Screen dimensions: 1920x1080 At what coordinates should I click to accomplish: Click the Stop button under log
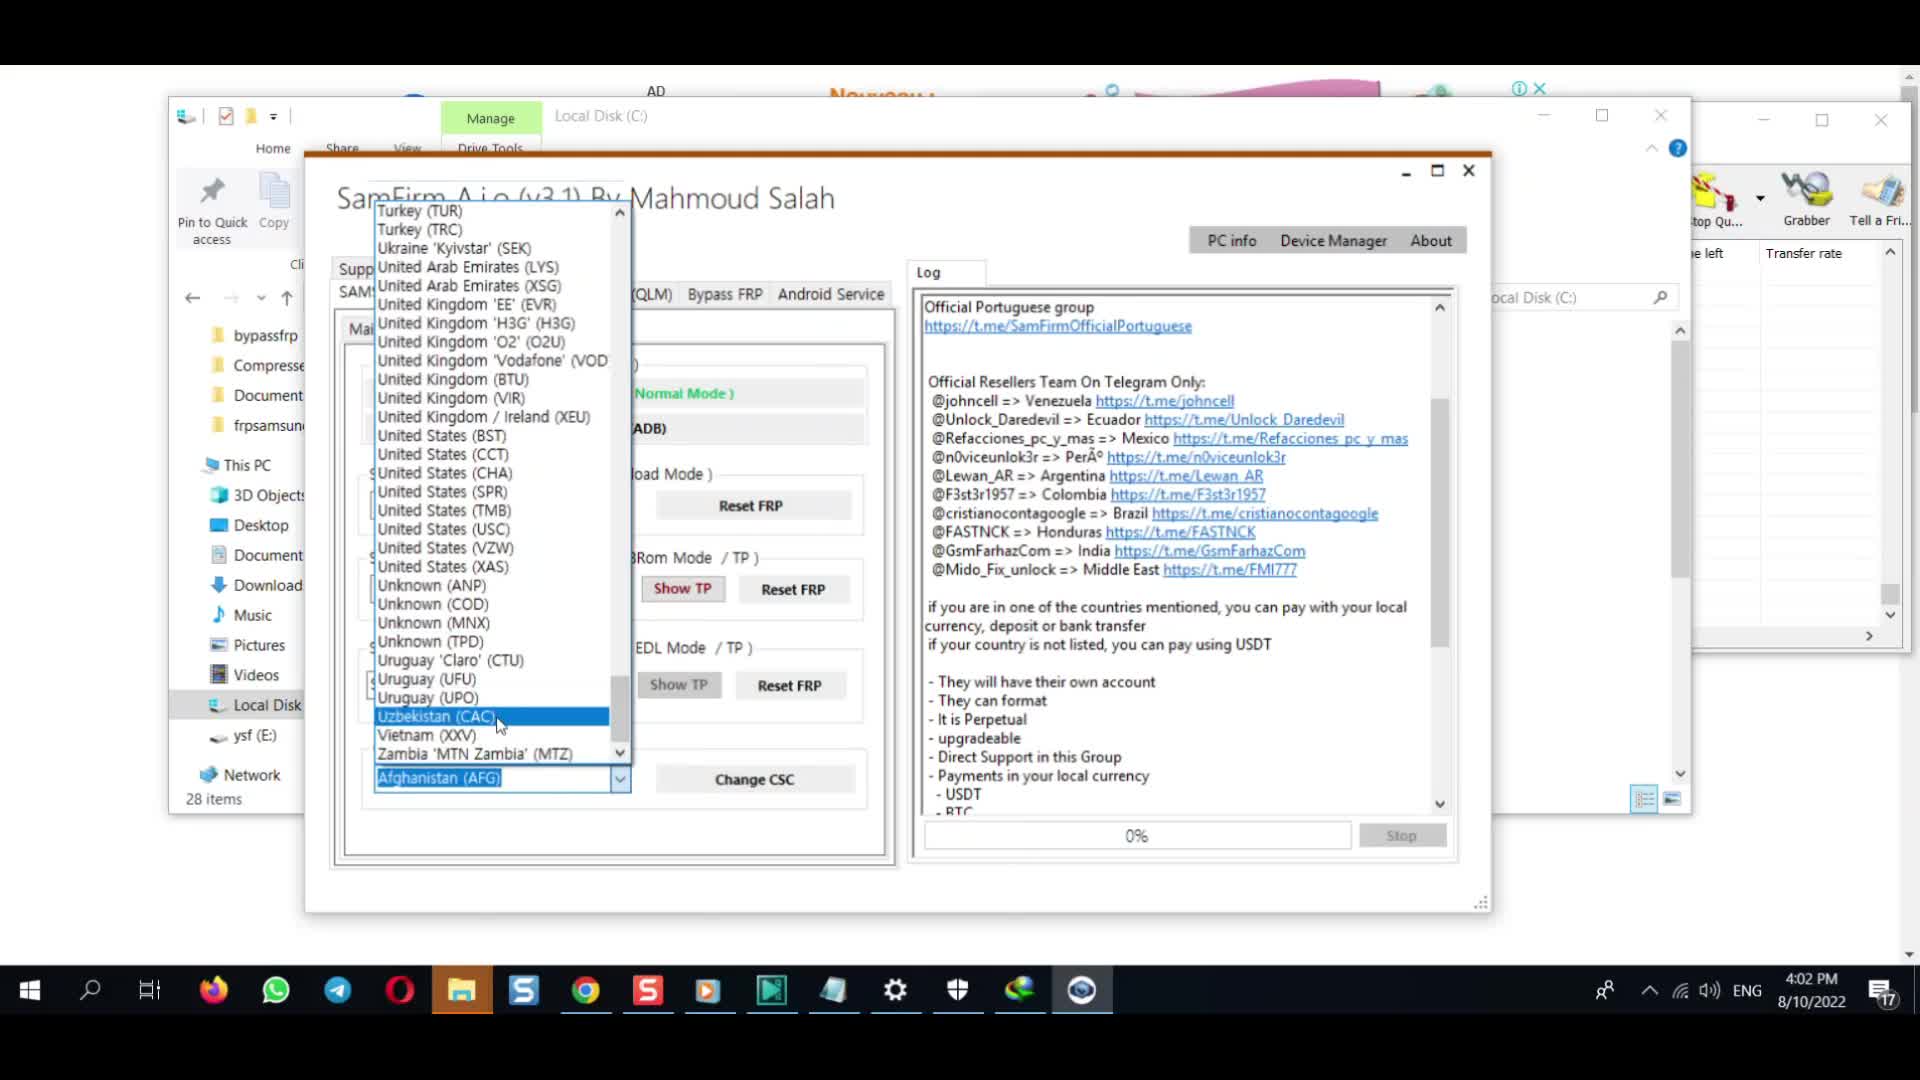[1402, 836]
